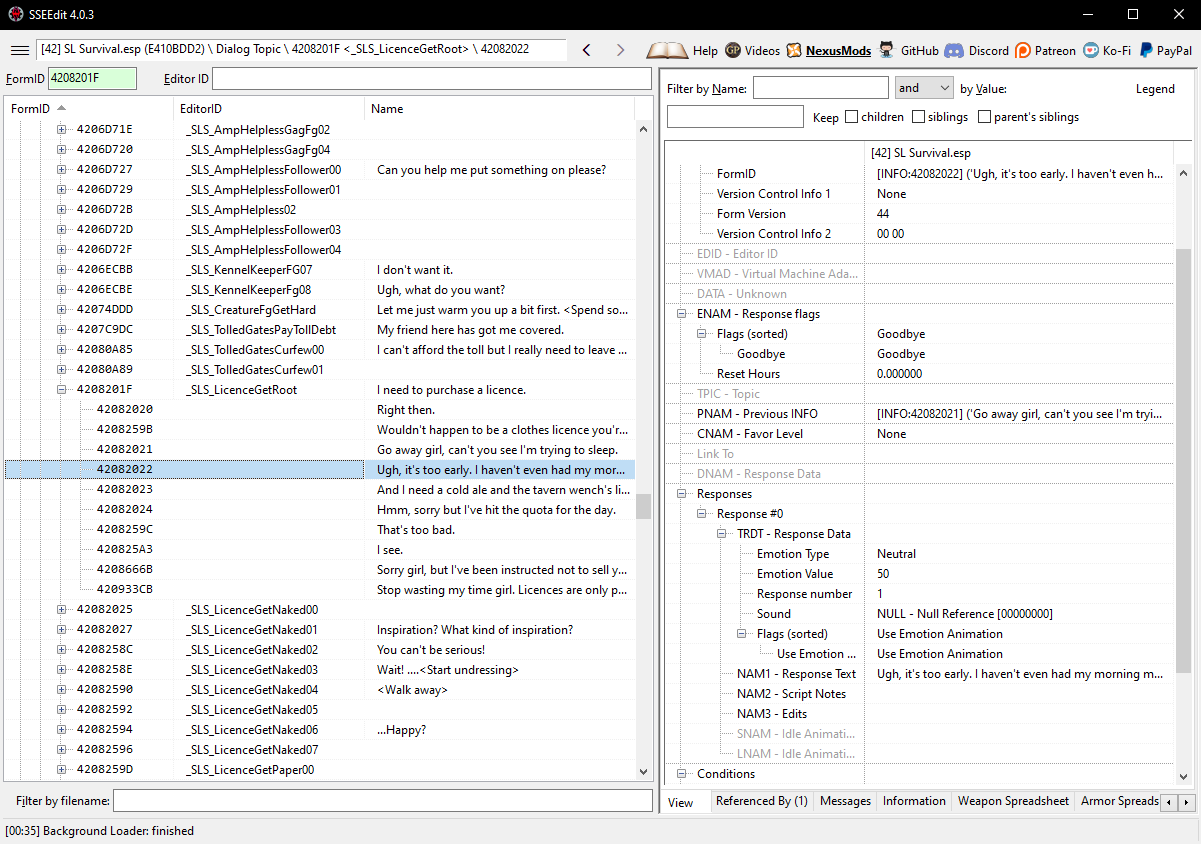Image resolution: width=1201 pixels, height=844 pixels.
Task: Expand the 4206D727 tree node
Action: (x=61, y=170)
